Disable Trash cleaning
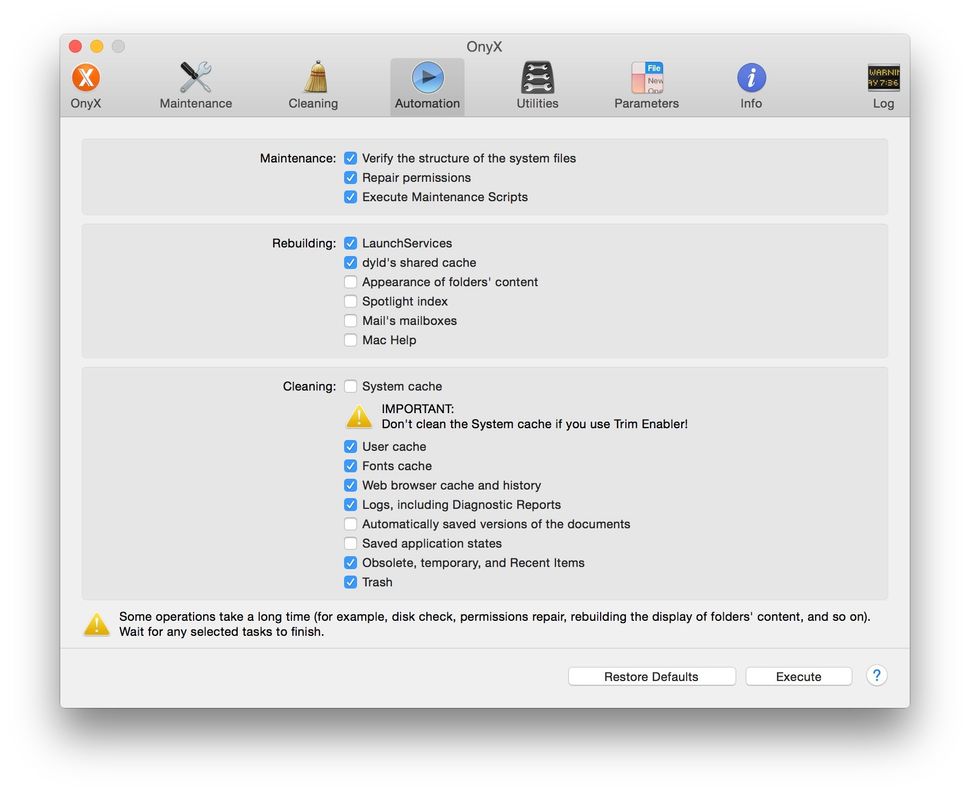Image resolution: width=970 pixels, height=794 pixels. 350,582
